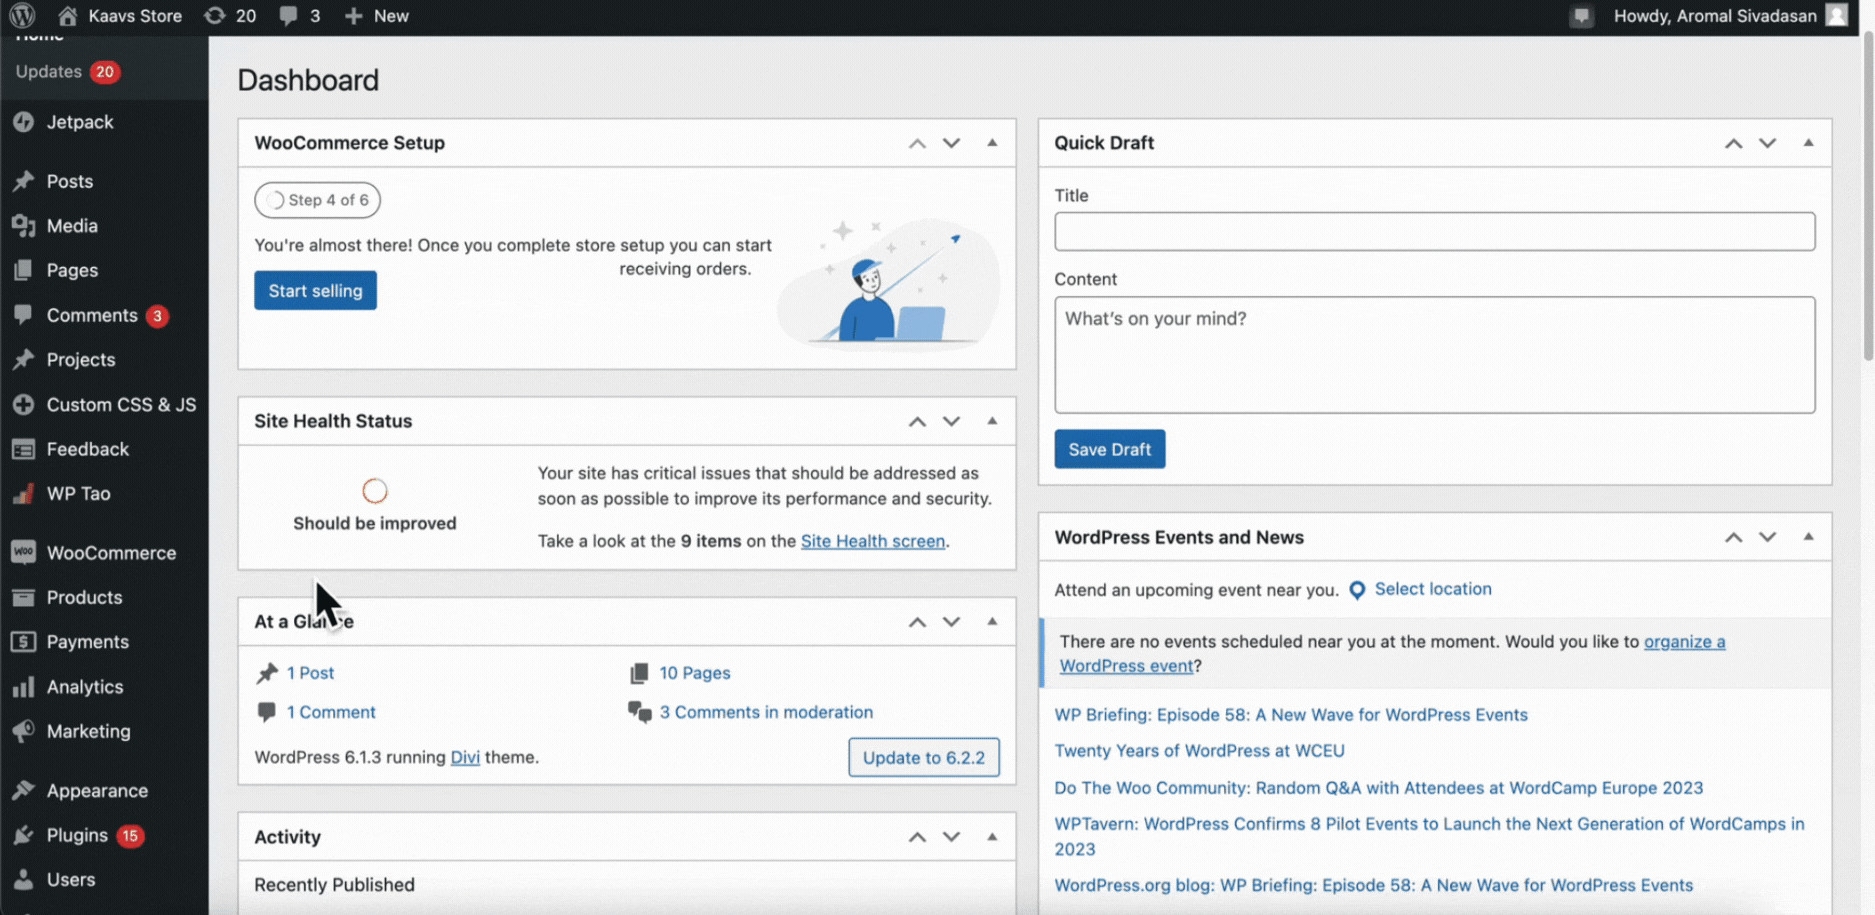Open the Divi theme link
This screenshot has height=915, width=1875.
tap(465, 757)
